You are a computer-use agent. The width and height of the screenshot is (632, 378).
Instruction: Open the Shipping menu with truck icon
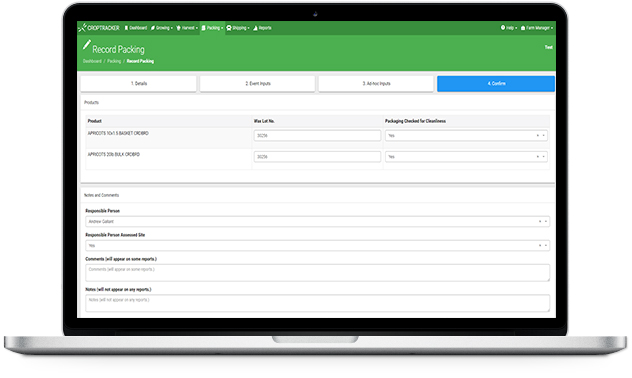pos(238,28)
